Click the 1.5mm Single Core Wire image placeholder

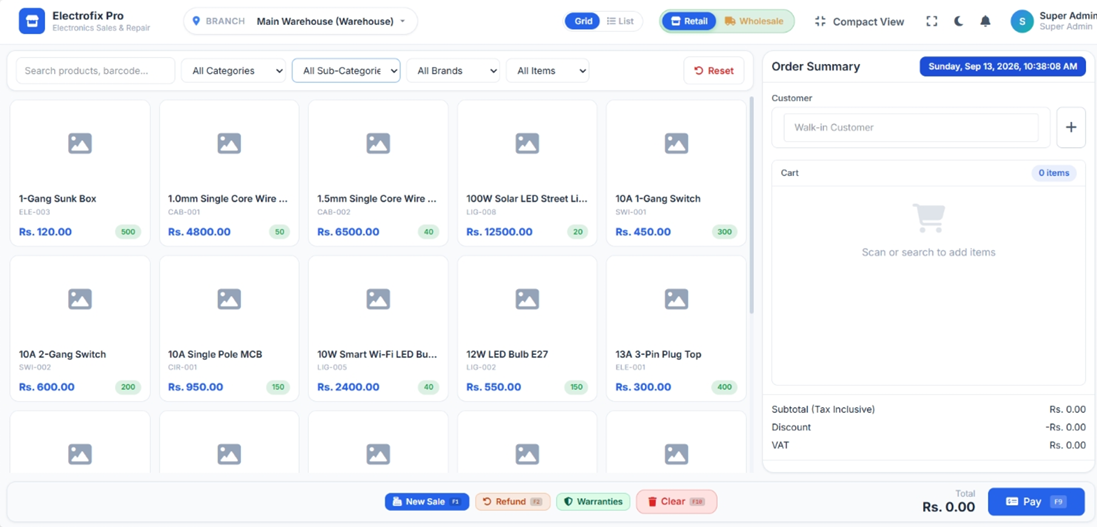tap(378, 143)
